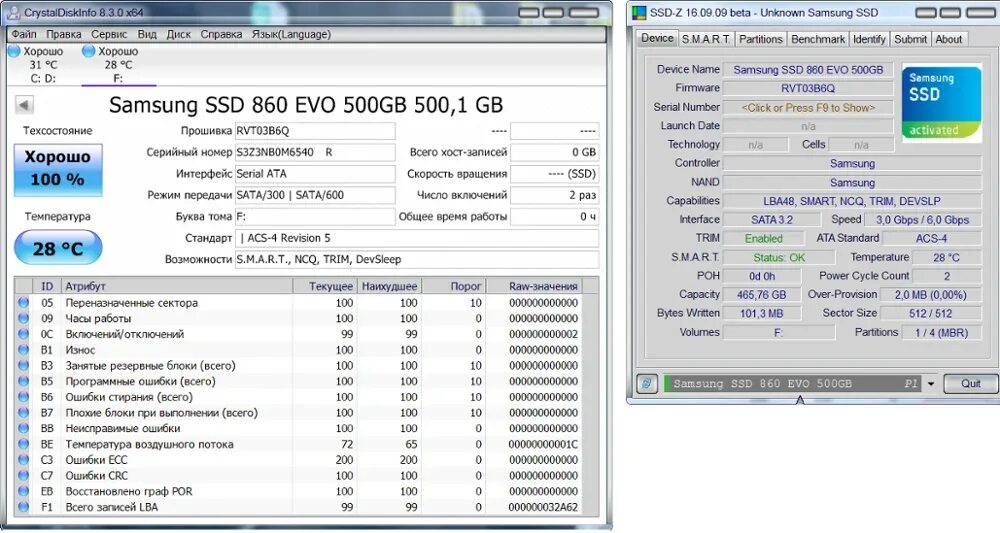The image size is (1000, 533).
Task: Click the status orb for attribute 0C
Action: click(24, 334)
